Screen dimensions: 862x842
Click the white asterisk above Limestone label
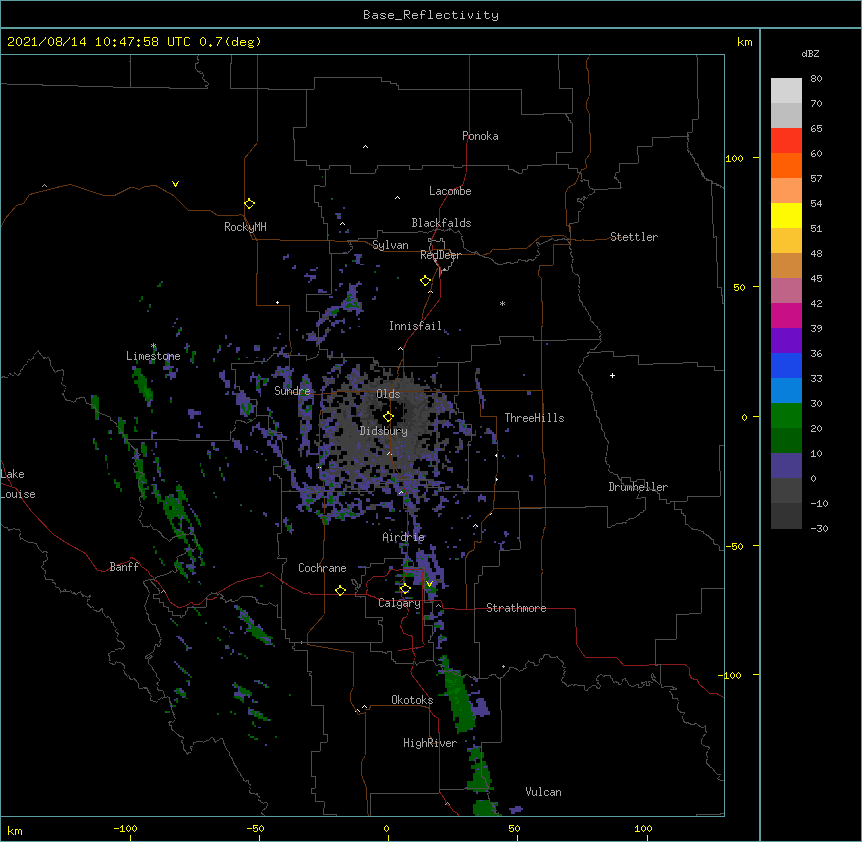(x=154, y=346)
